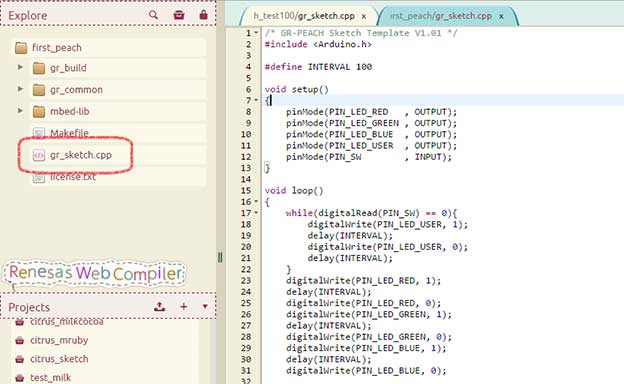This screenshot has height=384, width=624.
Task: Open gr_sketch.cpp file in explorer
Action: [80, 155]
